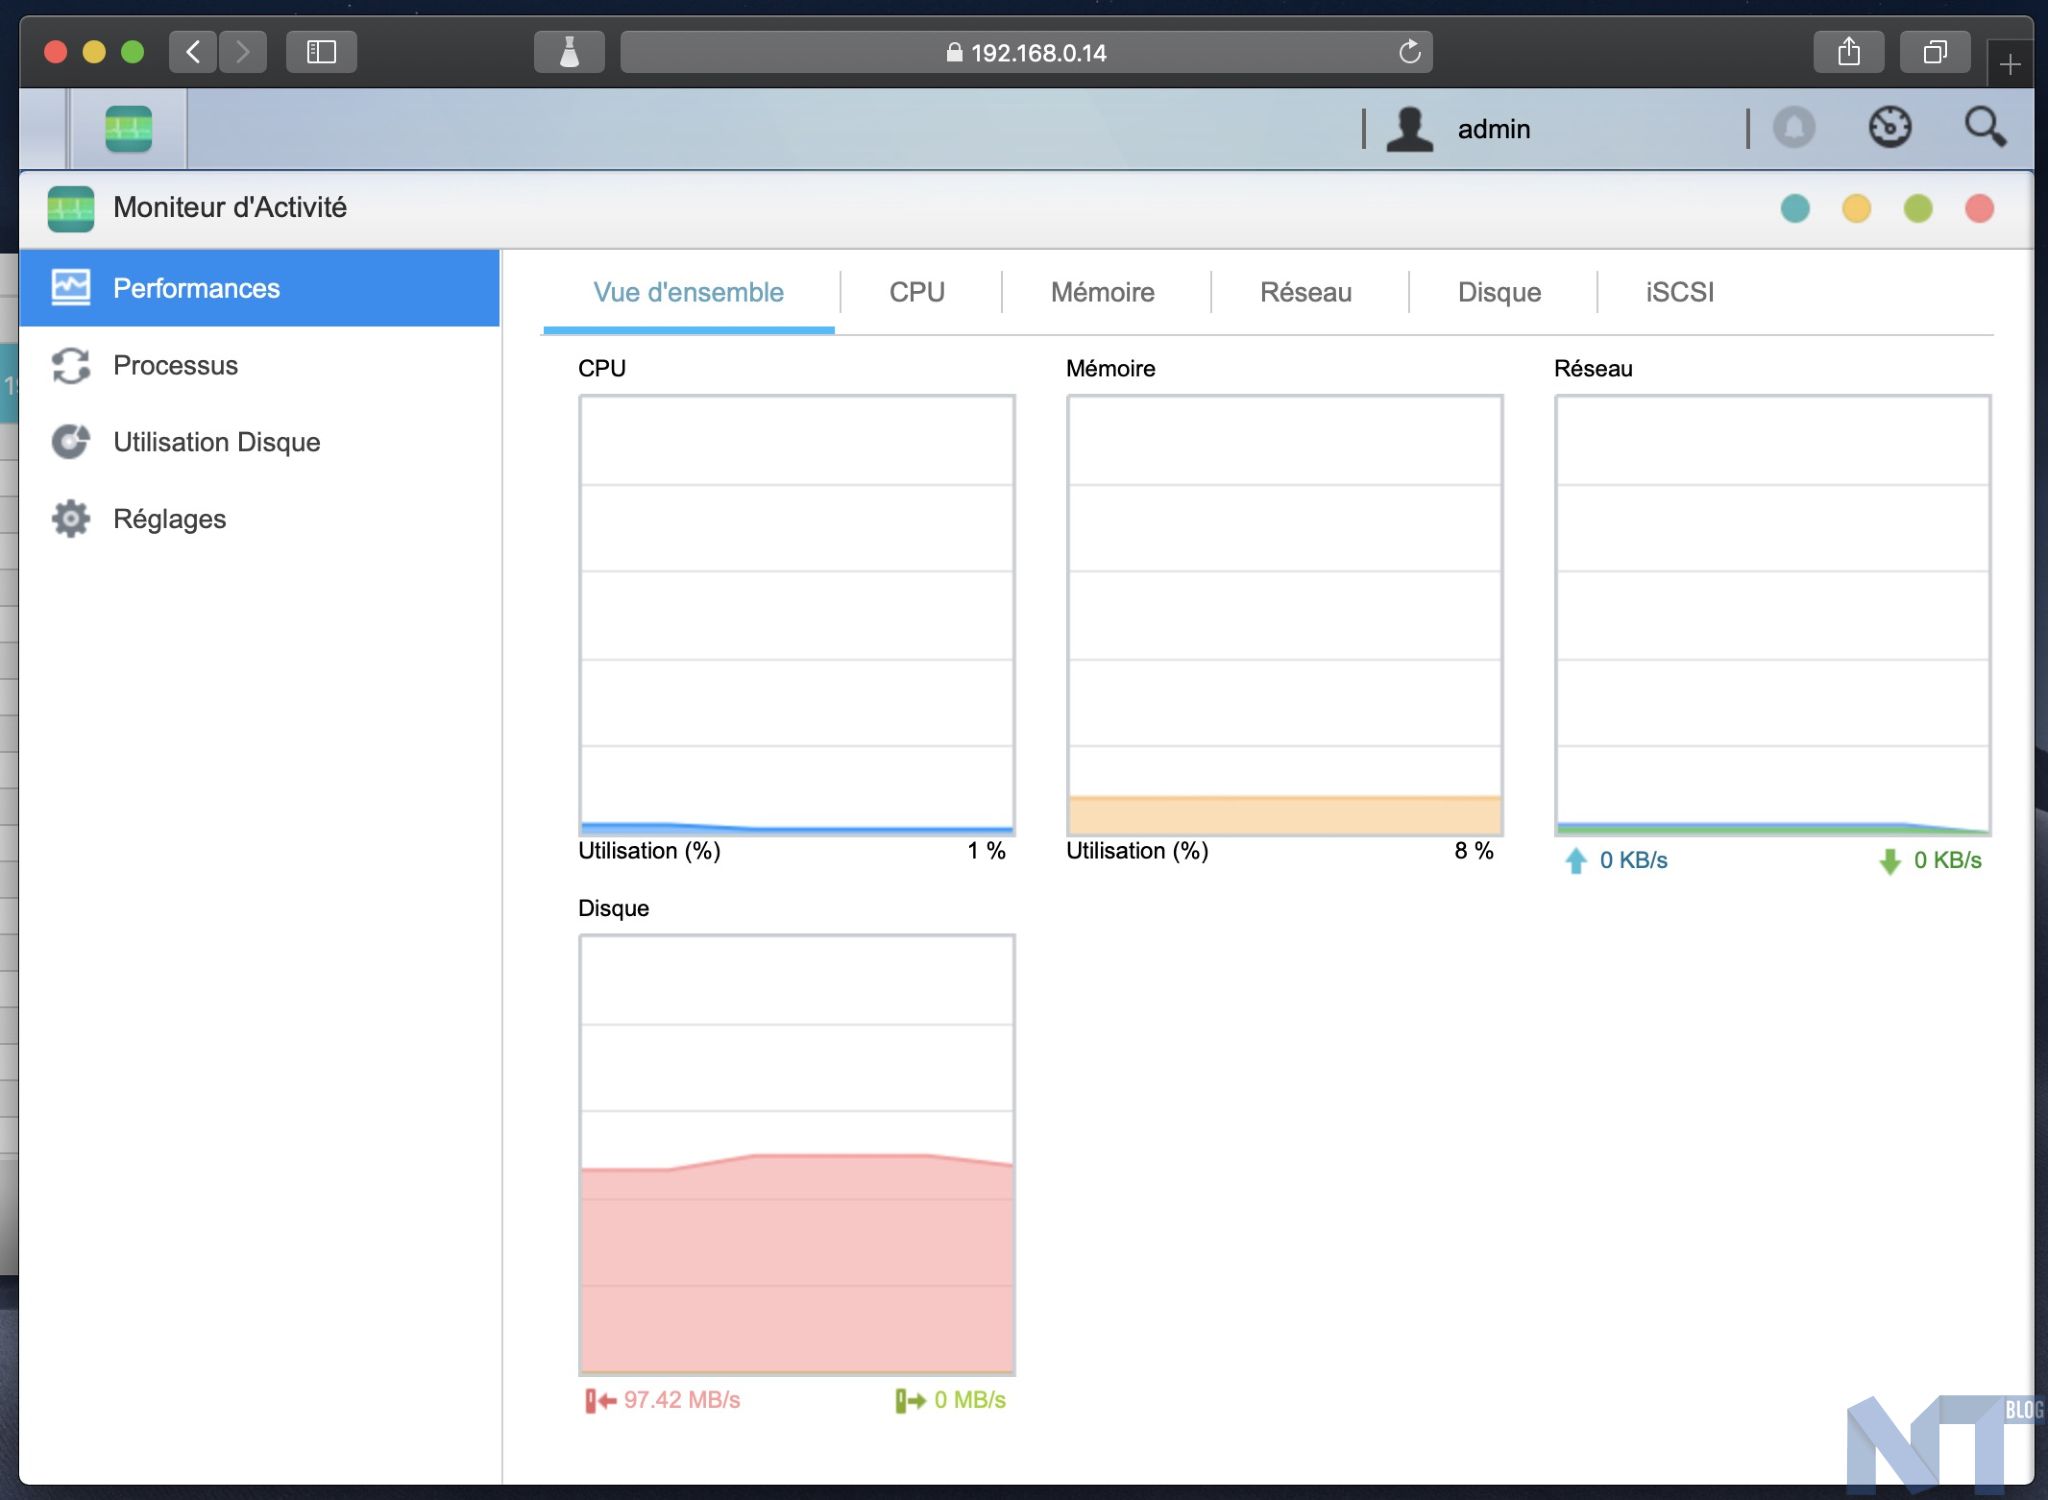Click the address bar showing 192.168.0.14

point(1026,52)
